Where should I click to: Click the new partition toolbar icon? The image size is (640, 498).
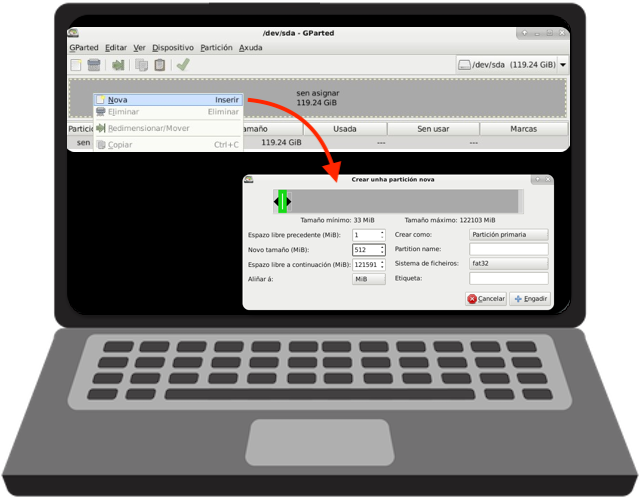(76, 65)
